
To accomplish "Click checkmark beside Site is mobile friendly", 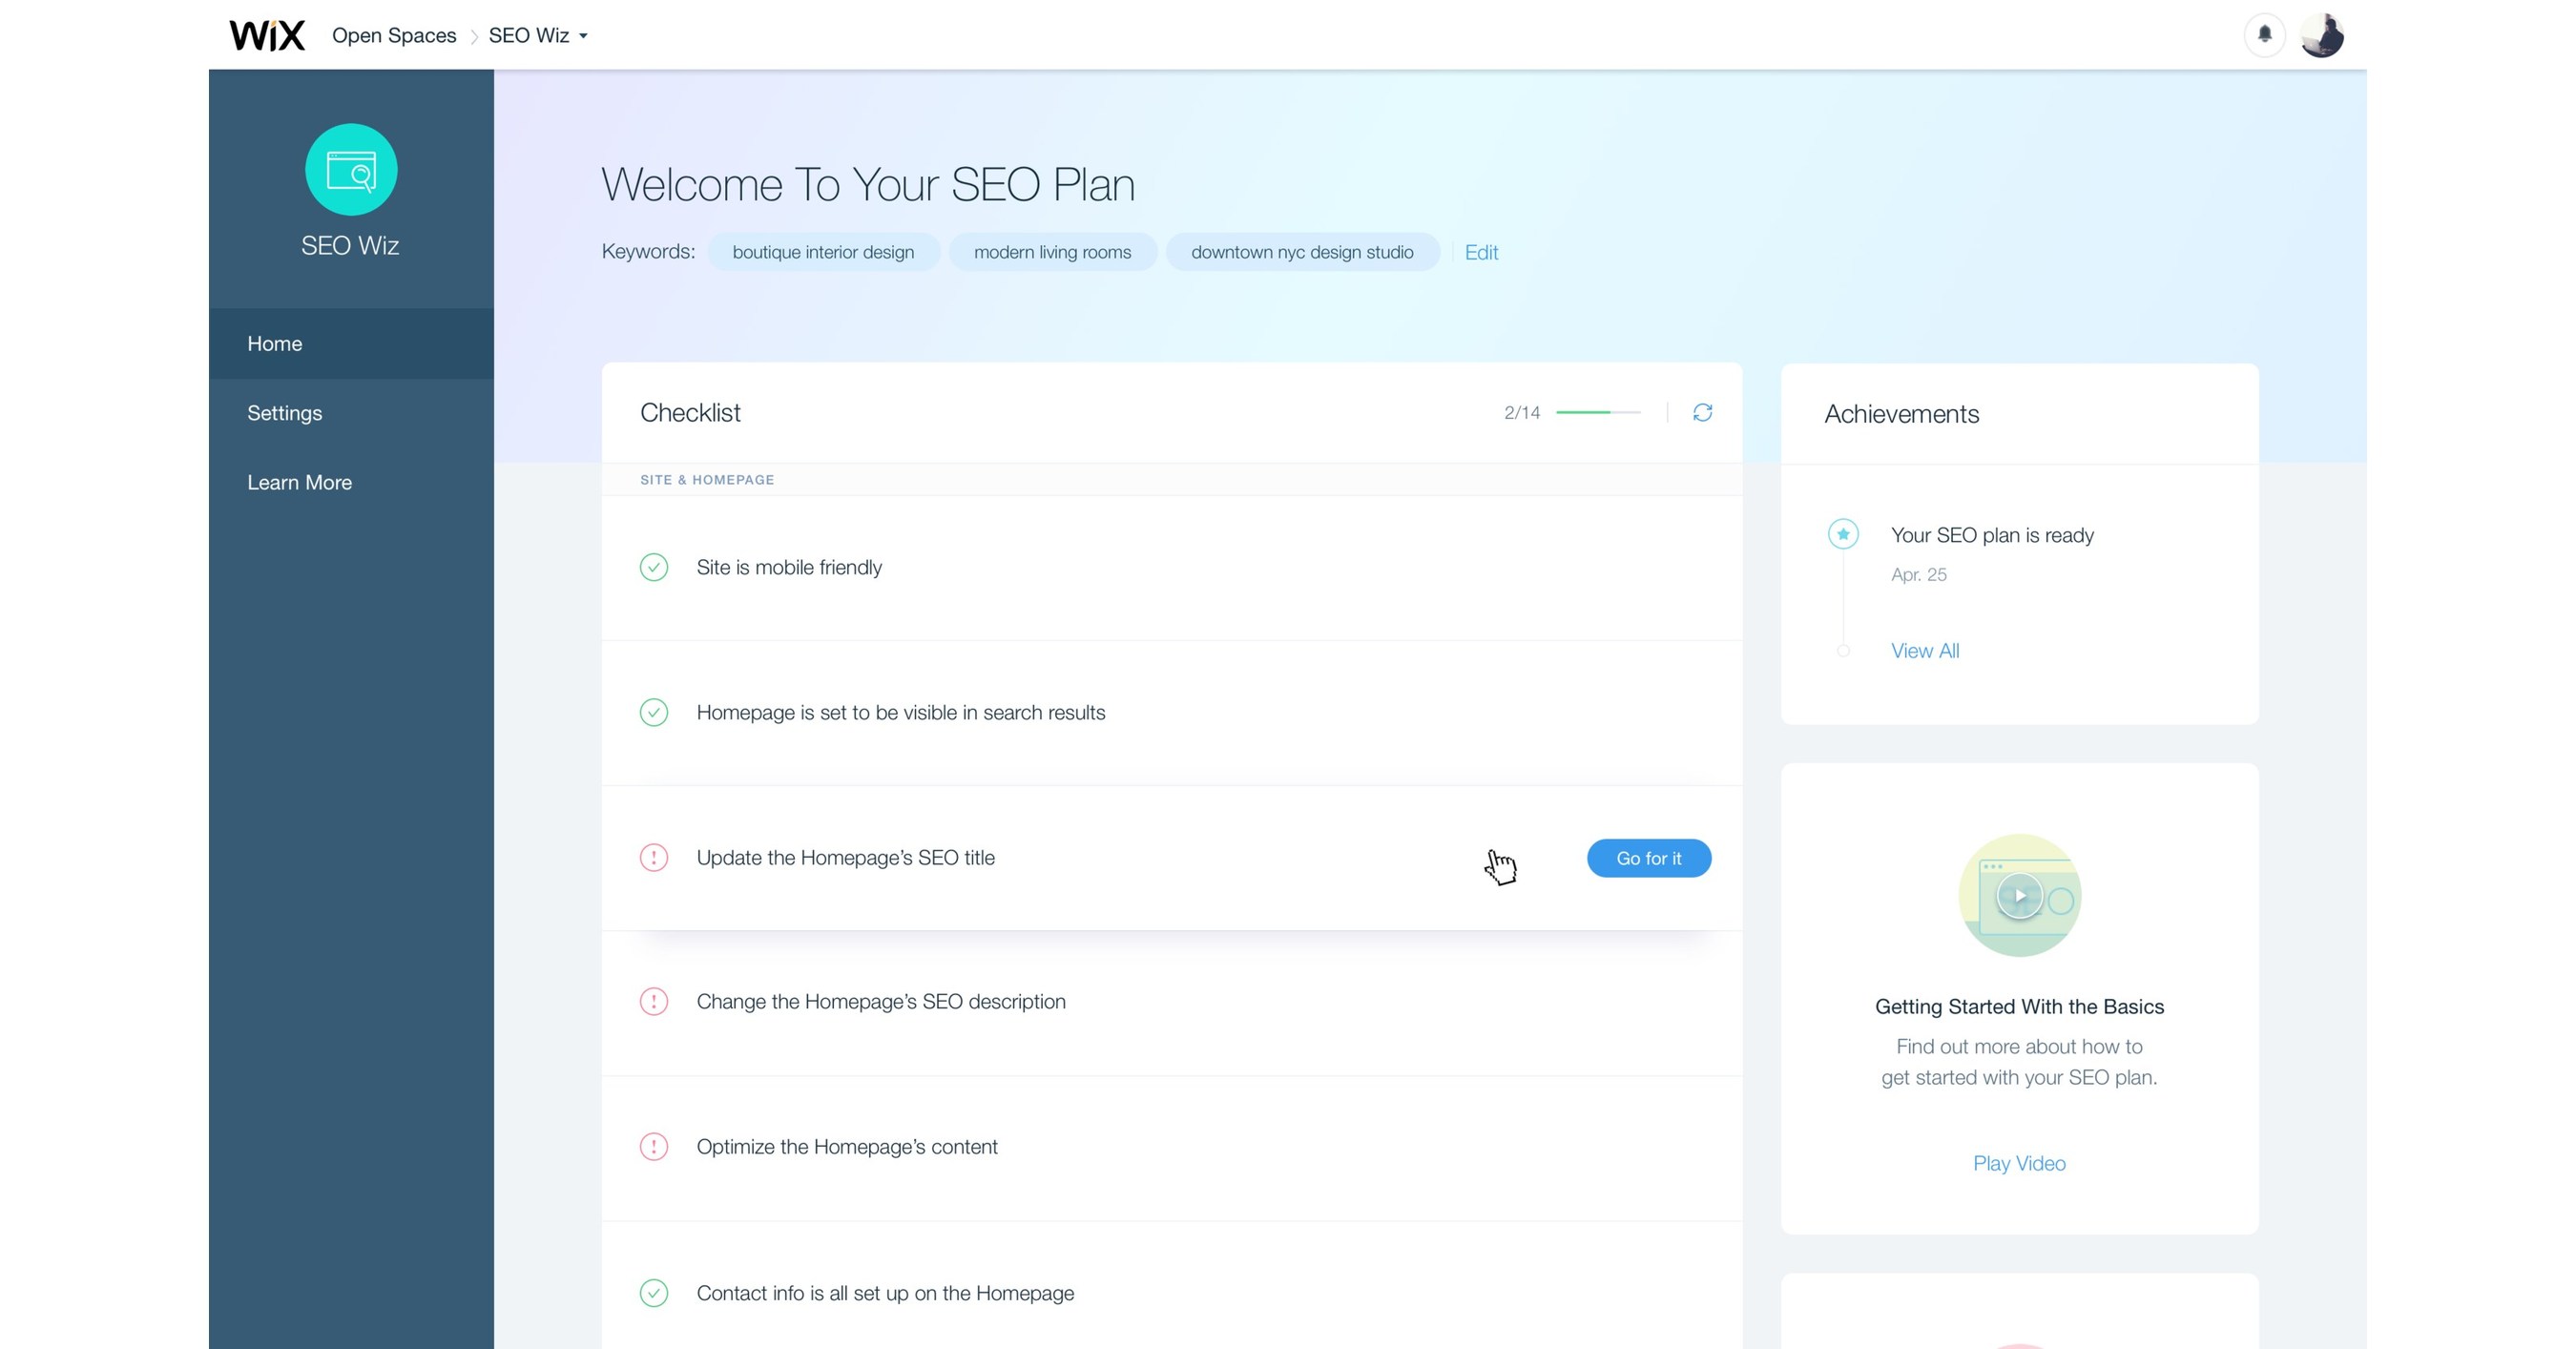I will pos(654,567).
